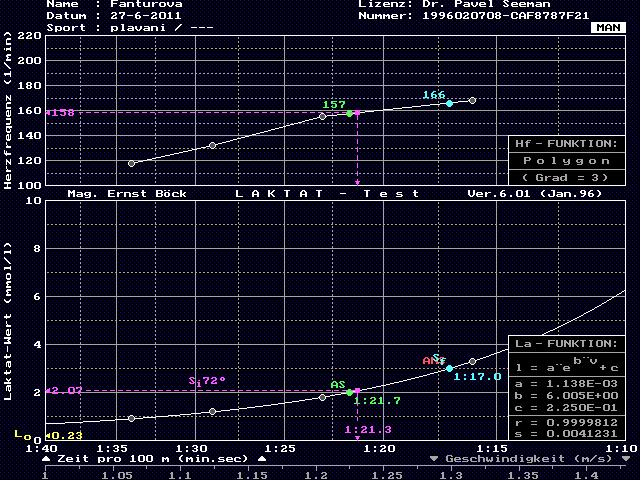This screenshot has width=641, height=483.
Task: Select the green 157 heart rate marker
Action: coord(350,114)
